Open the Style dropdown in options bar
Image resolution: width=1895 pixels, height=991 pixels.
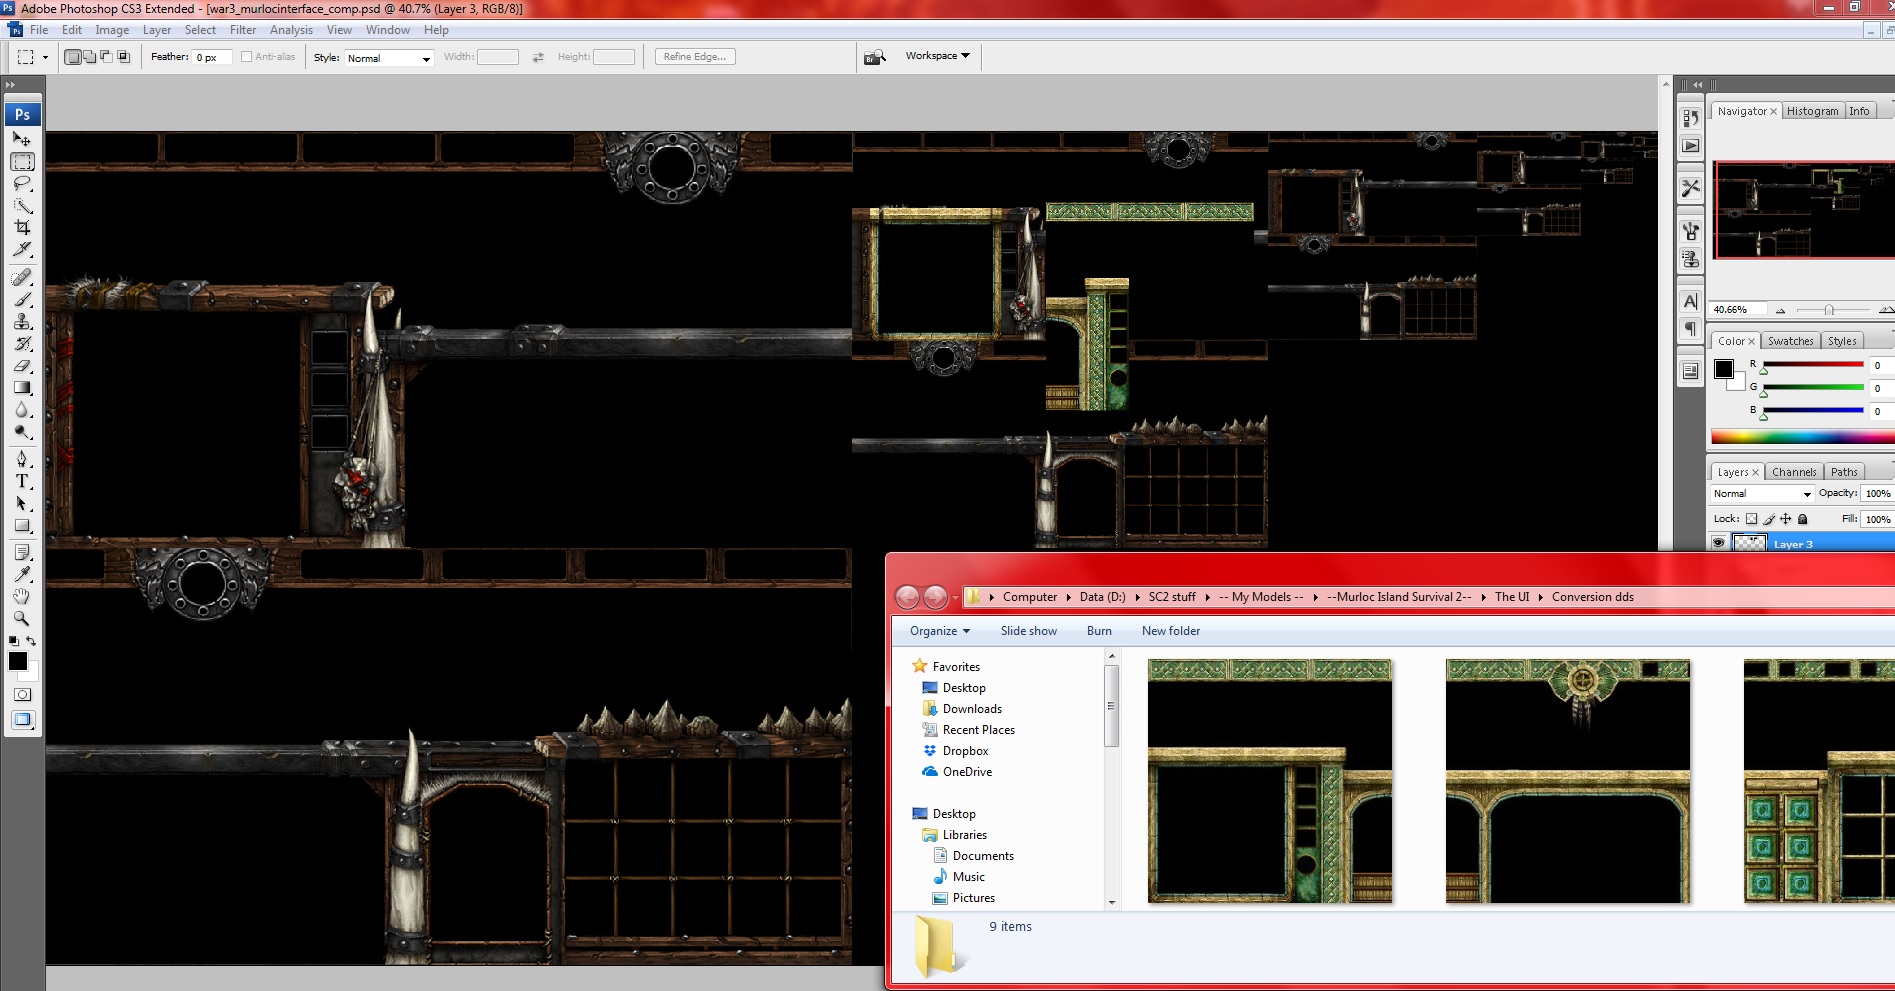[x=388, y=58]
